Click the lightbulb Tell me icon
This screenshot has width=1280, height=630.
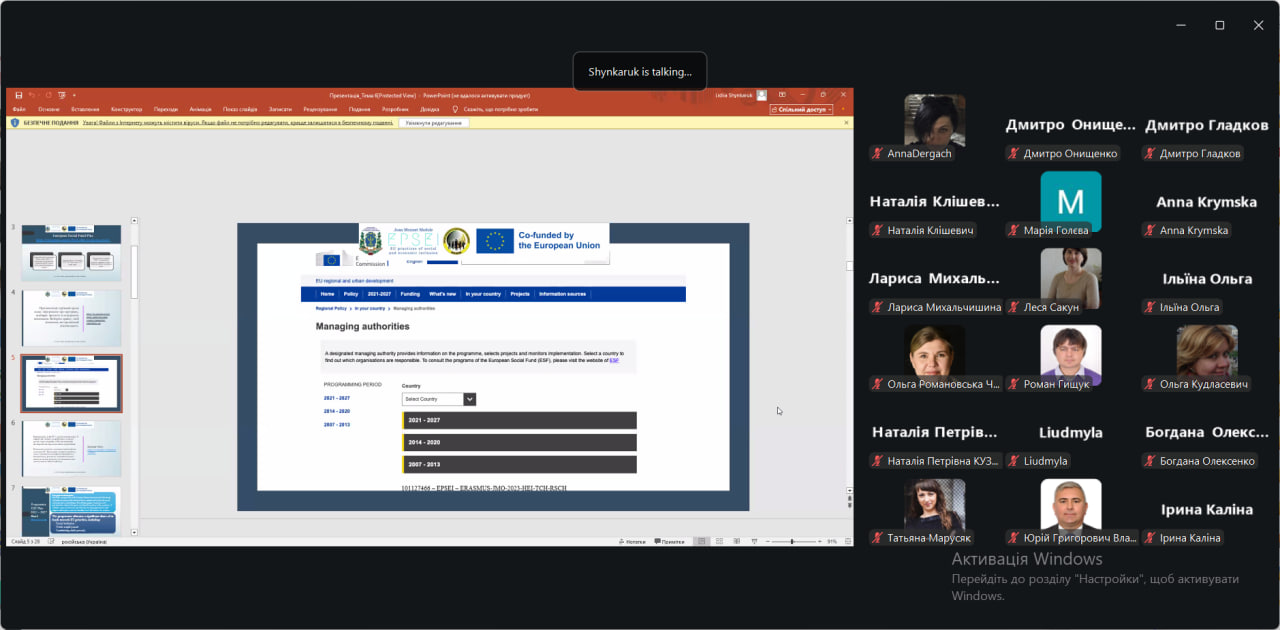[x=456, y=109]
